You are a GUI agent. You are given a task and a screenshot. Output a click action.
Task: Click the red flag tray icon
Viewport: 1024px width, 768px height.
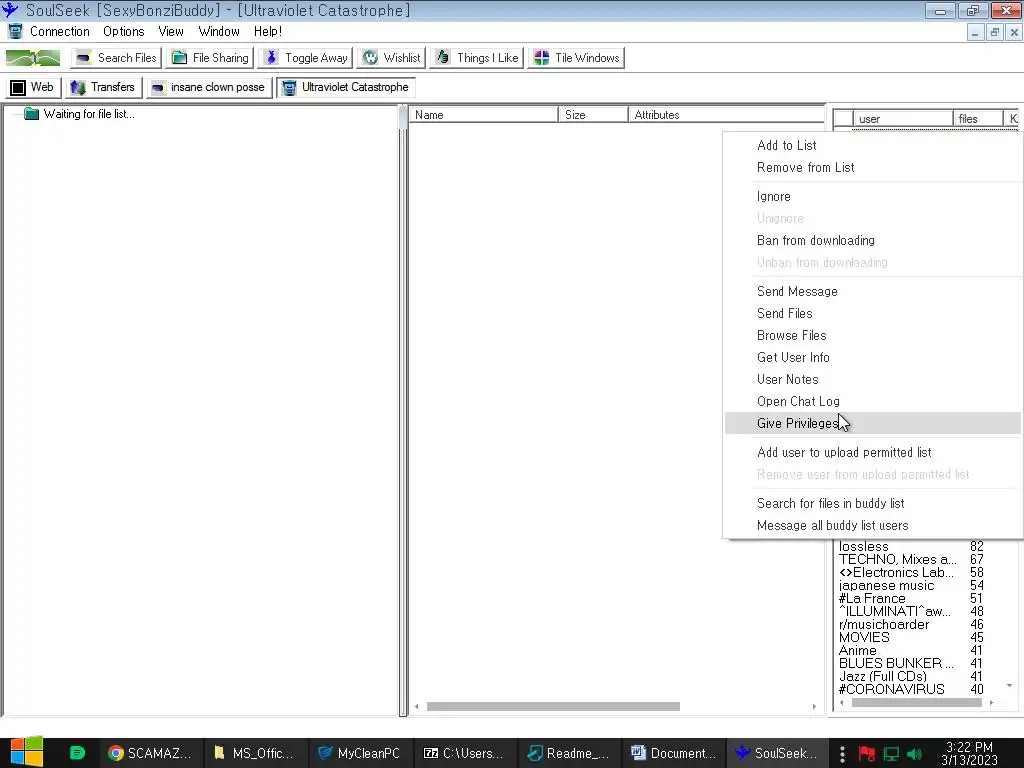(867, 754)
